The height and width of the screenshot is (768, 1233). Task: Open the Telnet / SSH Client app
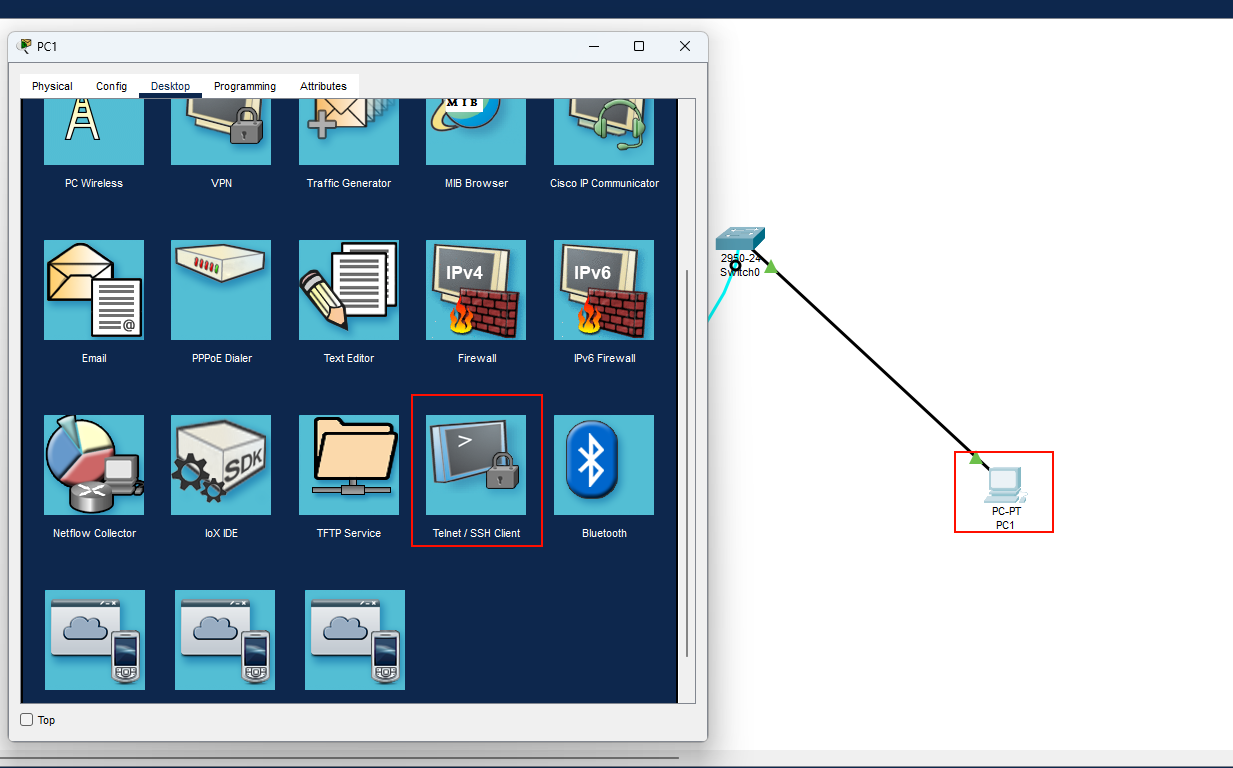coord(476,465)
